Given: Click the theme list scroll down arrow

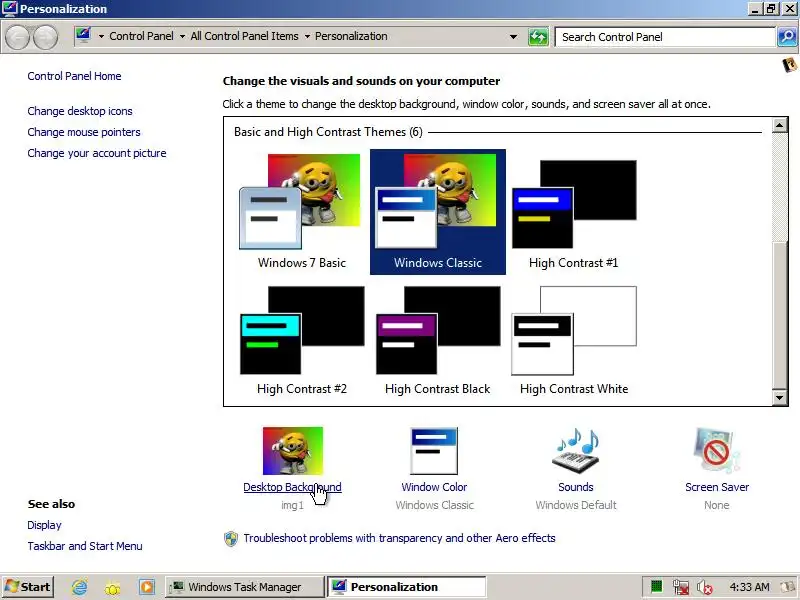Looking at the screenshot, I should tap(780, 397).
